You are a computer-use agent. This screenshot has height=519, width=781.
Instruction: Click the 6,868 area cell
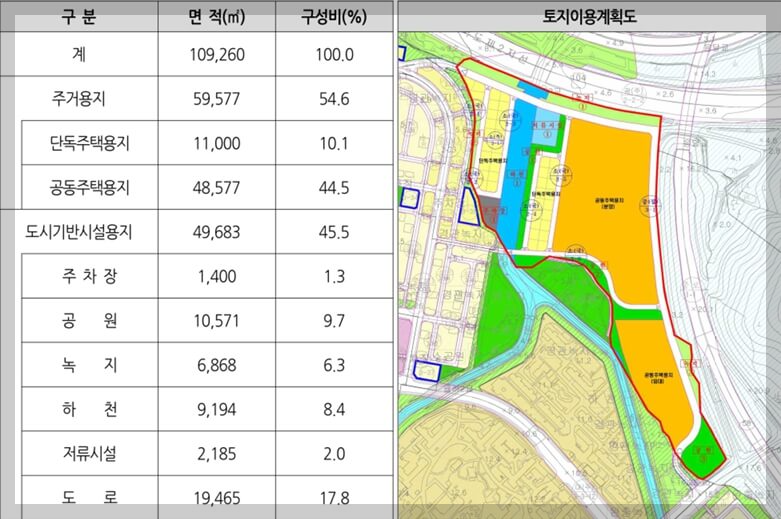217,365
